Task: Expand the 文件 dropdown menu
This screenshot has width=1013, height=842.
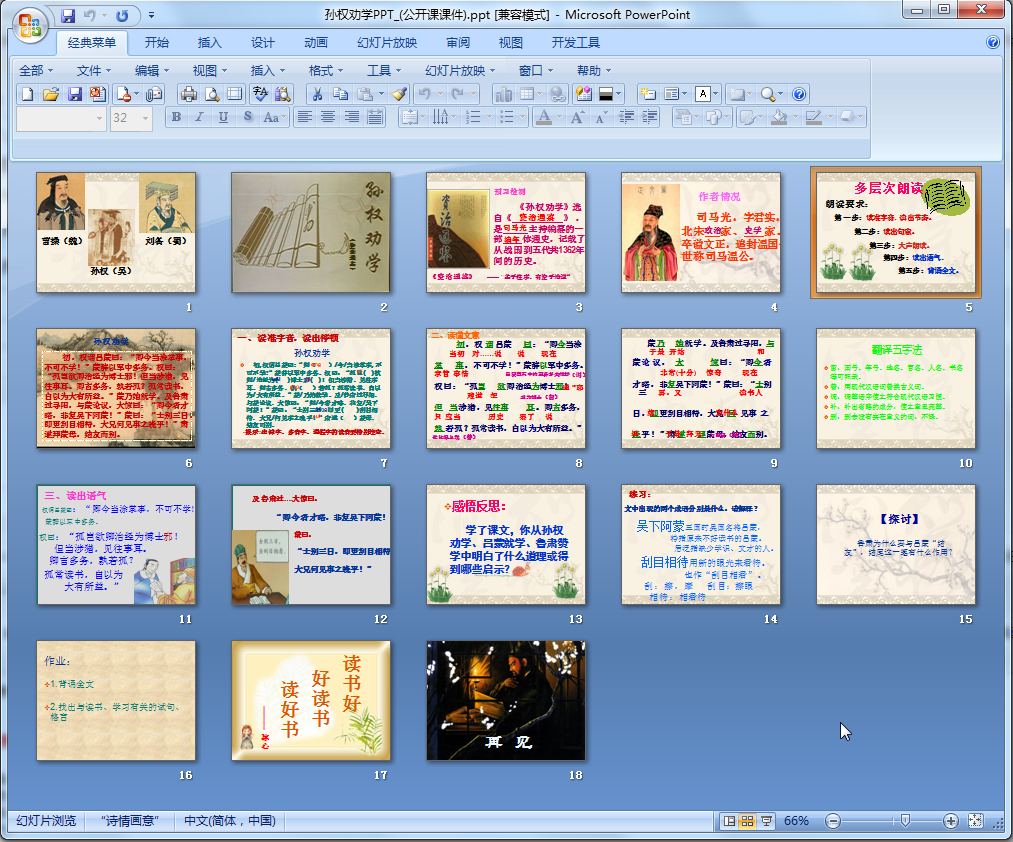Action: pos(94,70)
